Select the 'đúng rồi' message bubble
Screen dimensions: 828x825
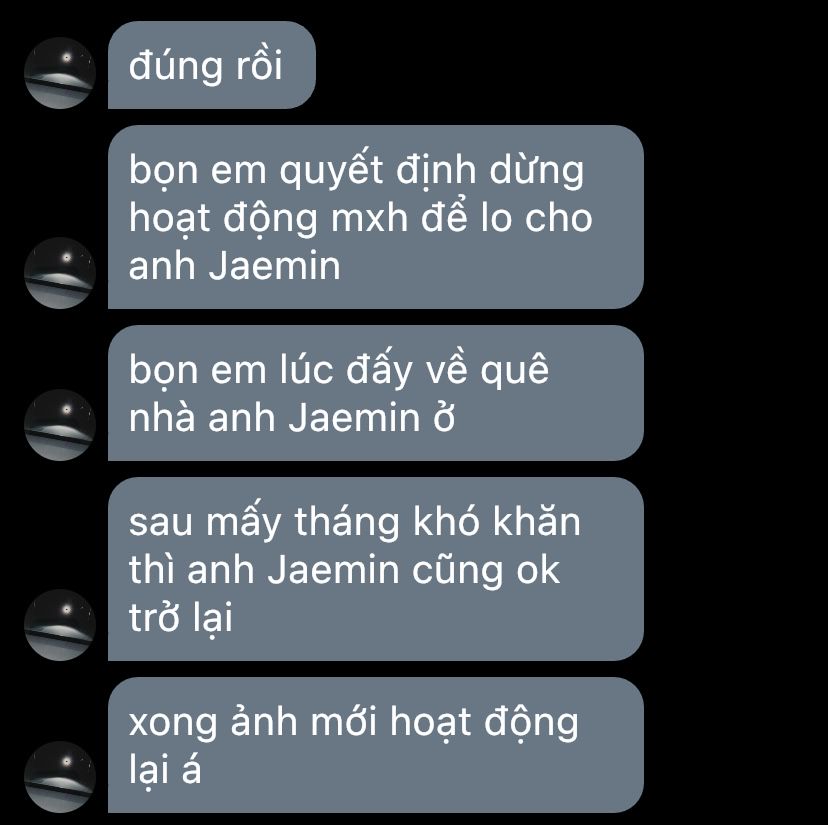(x=212, y=65)
